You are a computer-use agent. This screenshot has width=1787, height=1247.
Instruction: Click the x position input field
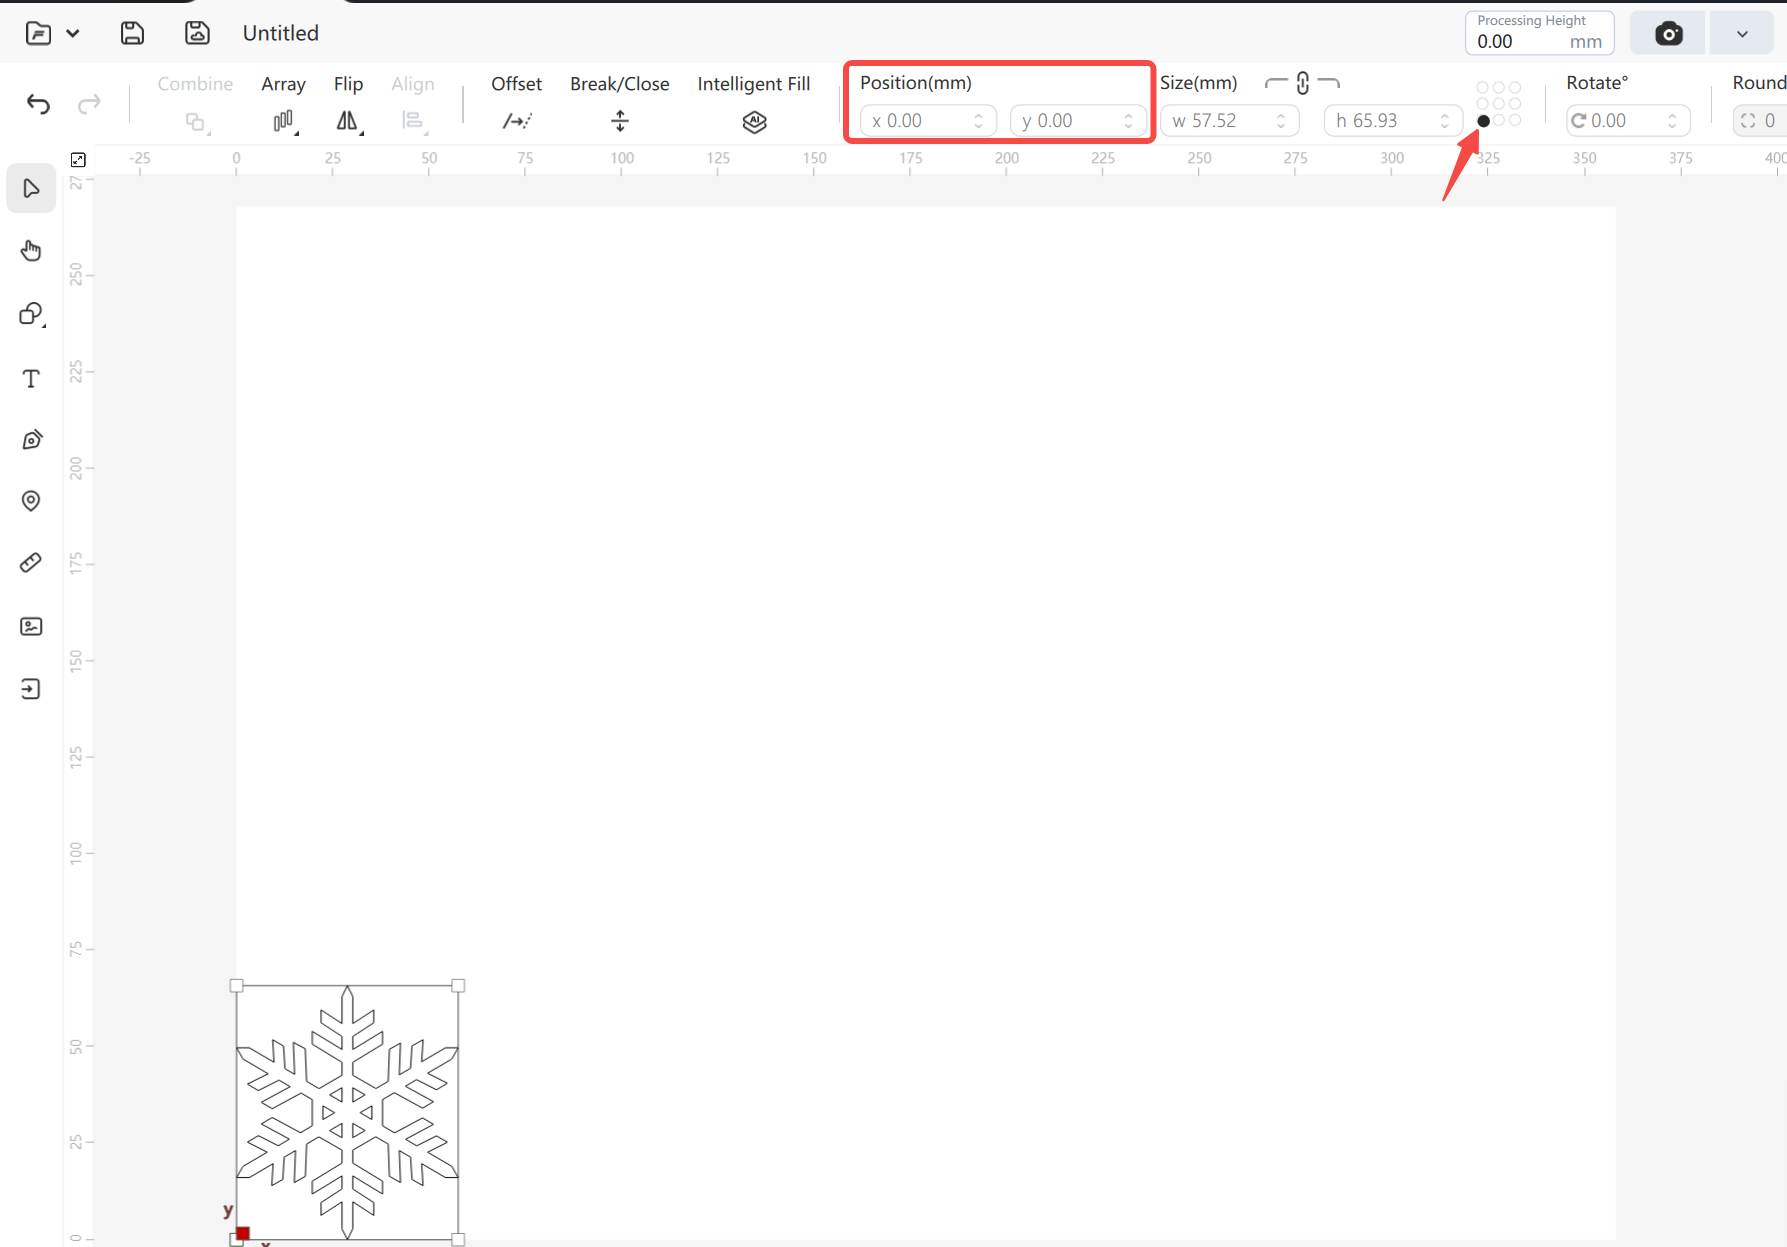(x=928, y=121)
